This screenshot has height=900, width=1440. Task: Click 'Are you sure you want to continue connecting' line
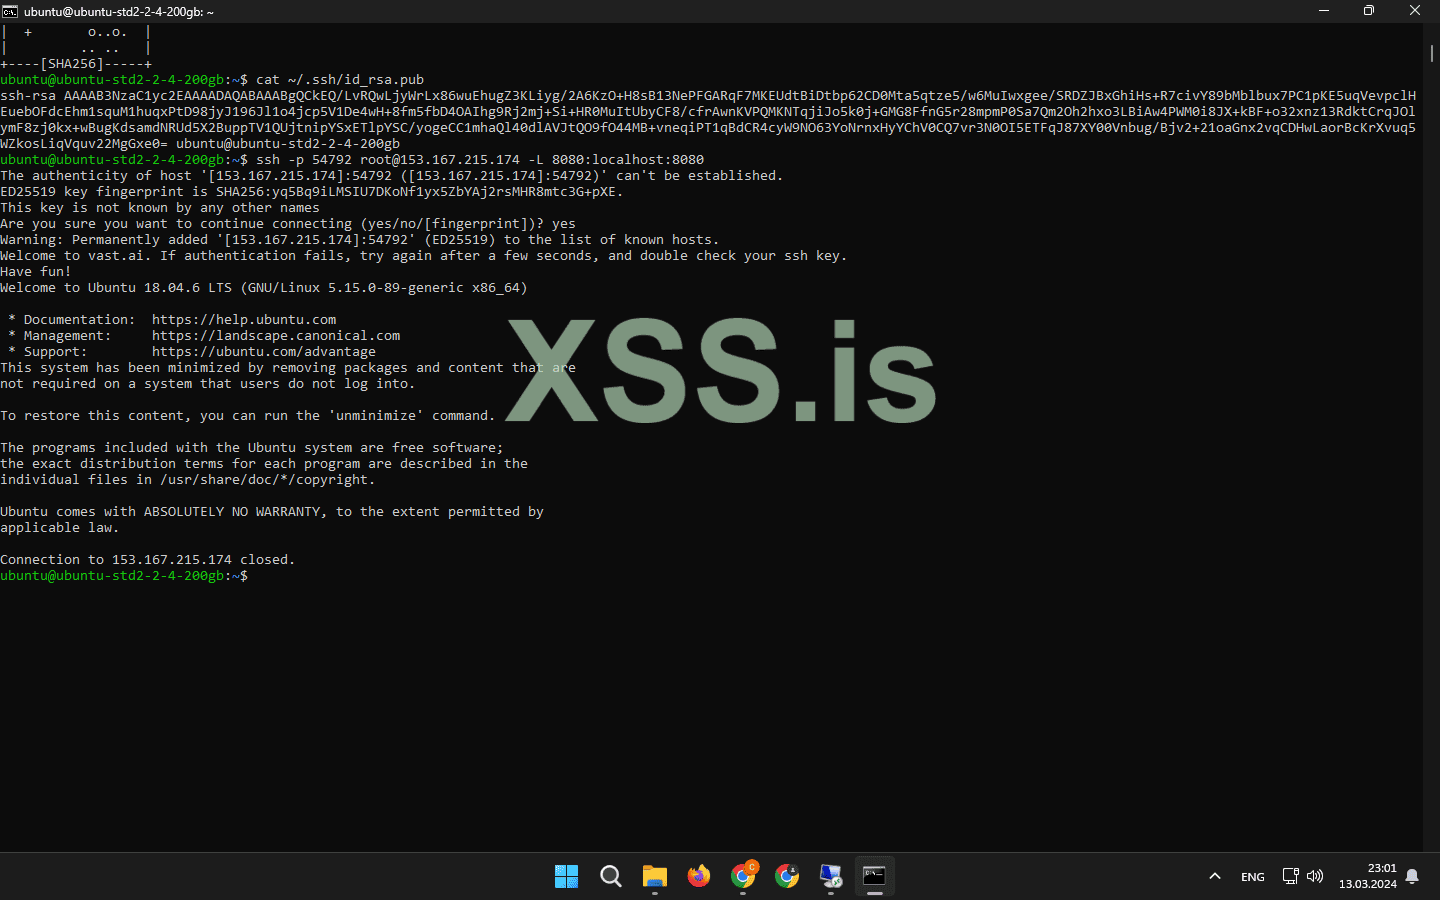point(288,224)
